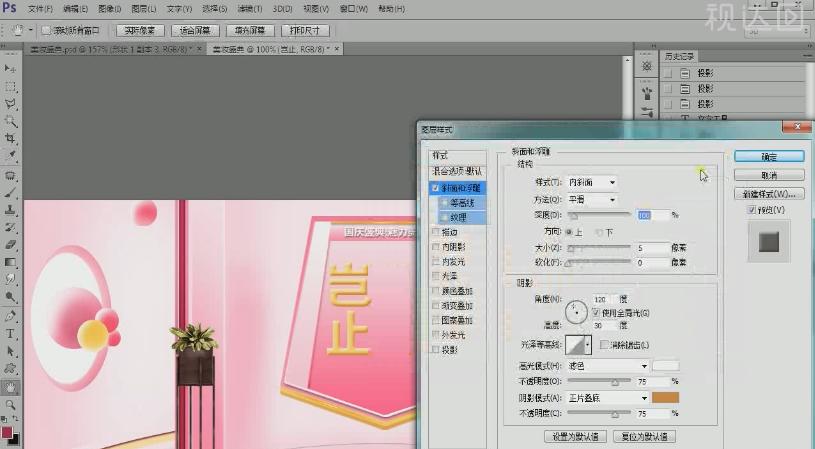Select the 下 (Down) direction radio button
The image size is (815, 449).
click(x=598, y=232)
